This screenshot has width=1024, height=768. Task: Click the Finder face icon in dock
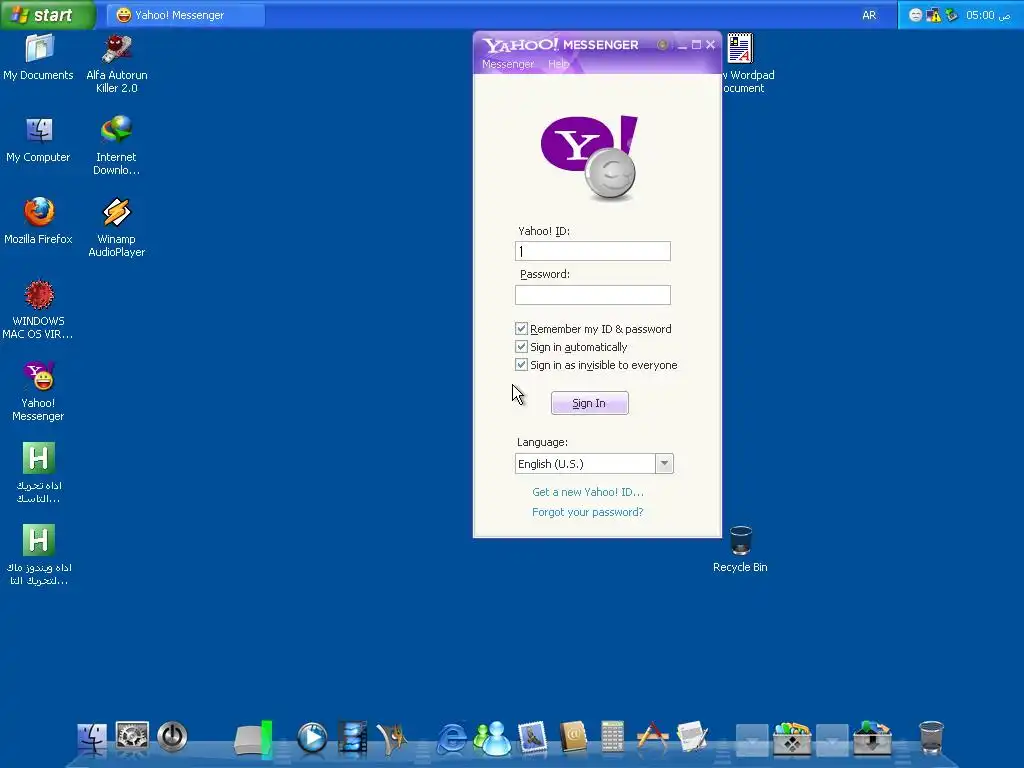pos(92,738)
